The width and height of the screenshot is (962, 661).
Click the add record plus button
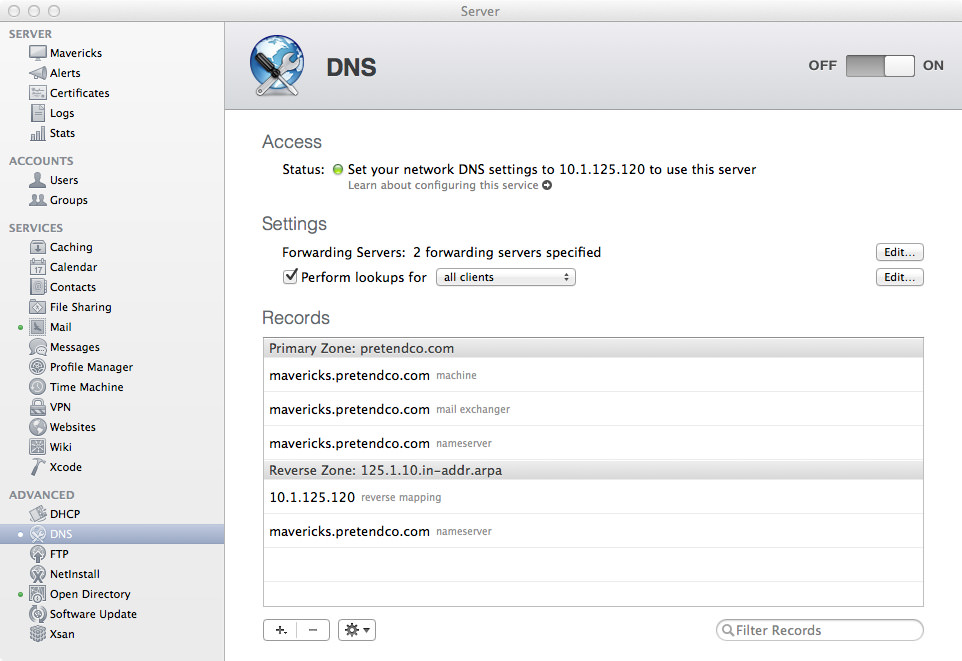pyautogui.click(x=280, y=630)
